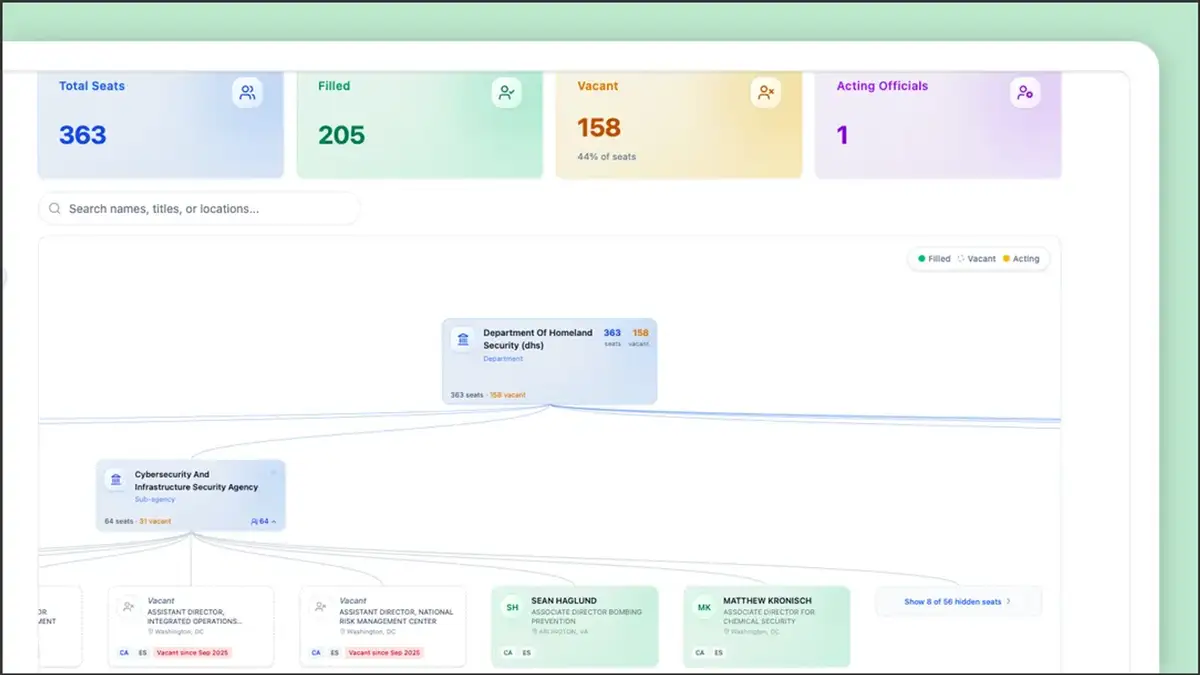The width and height of the screenshot is (1200, 675).
Task: Open the Vacant 158 summary card
Action: [679, 124]
